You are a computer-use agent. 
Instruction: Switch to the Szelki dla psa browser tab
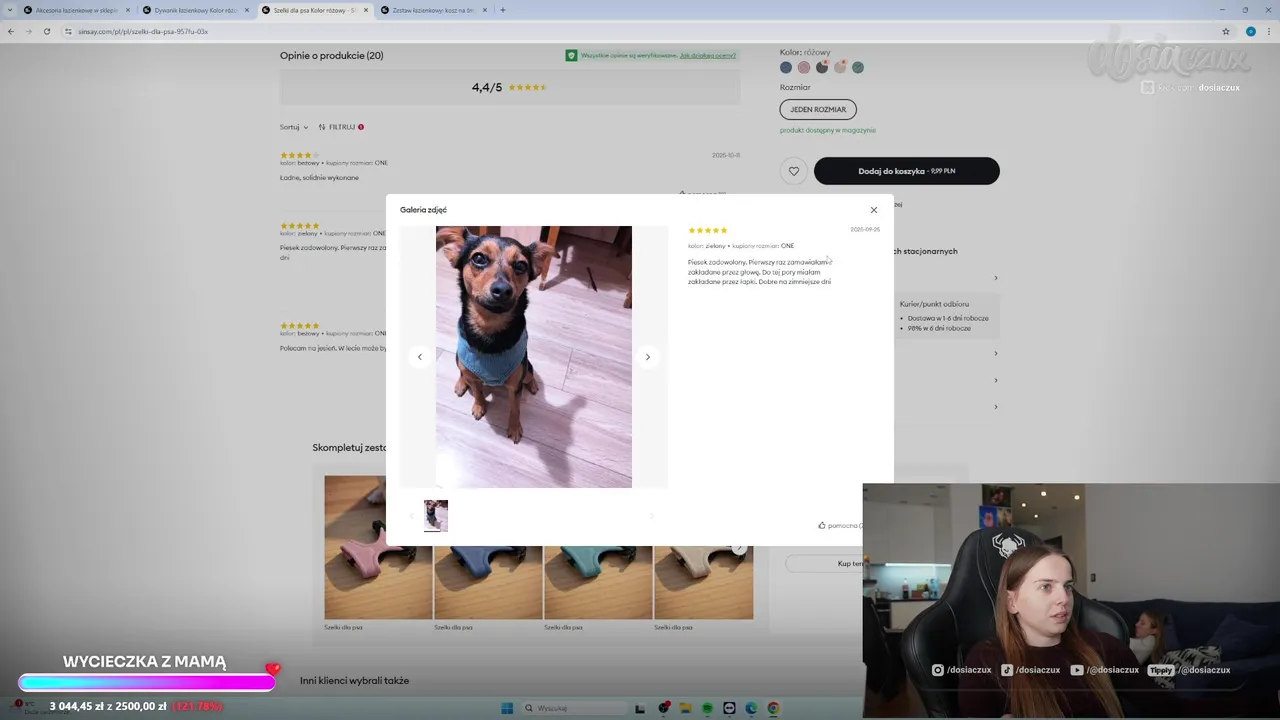pyautogui.click(x=314, y=10)
